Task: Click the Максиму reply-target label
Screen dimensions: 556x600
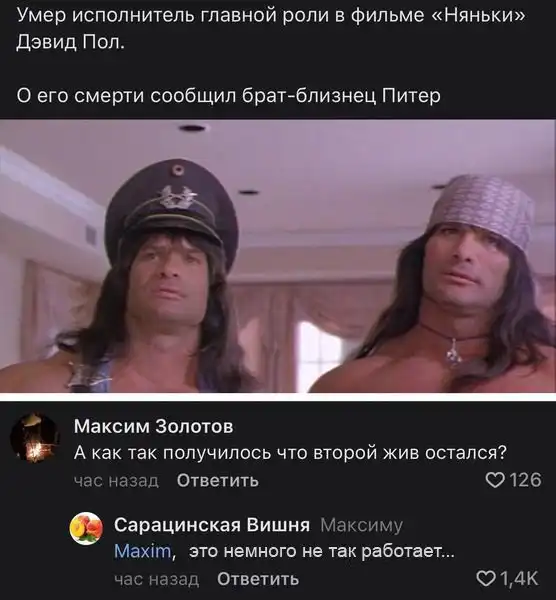Action: [362, 526]
